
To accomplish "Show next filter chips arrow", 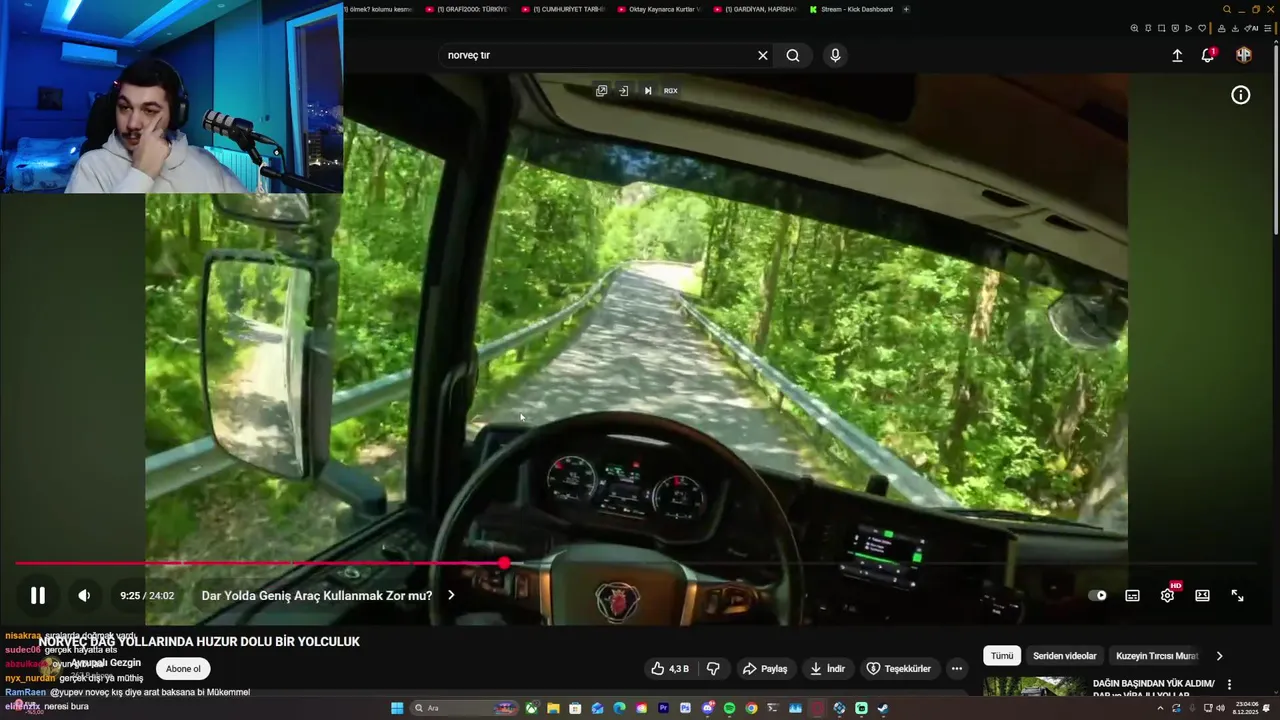I will [1219, 656].
